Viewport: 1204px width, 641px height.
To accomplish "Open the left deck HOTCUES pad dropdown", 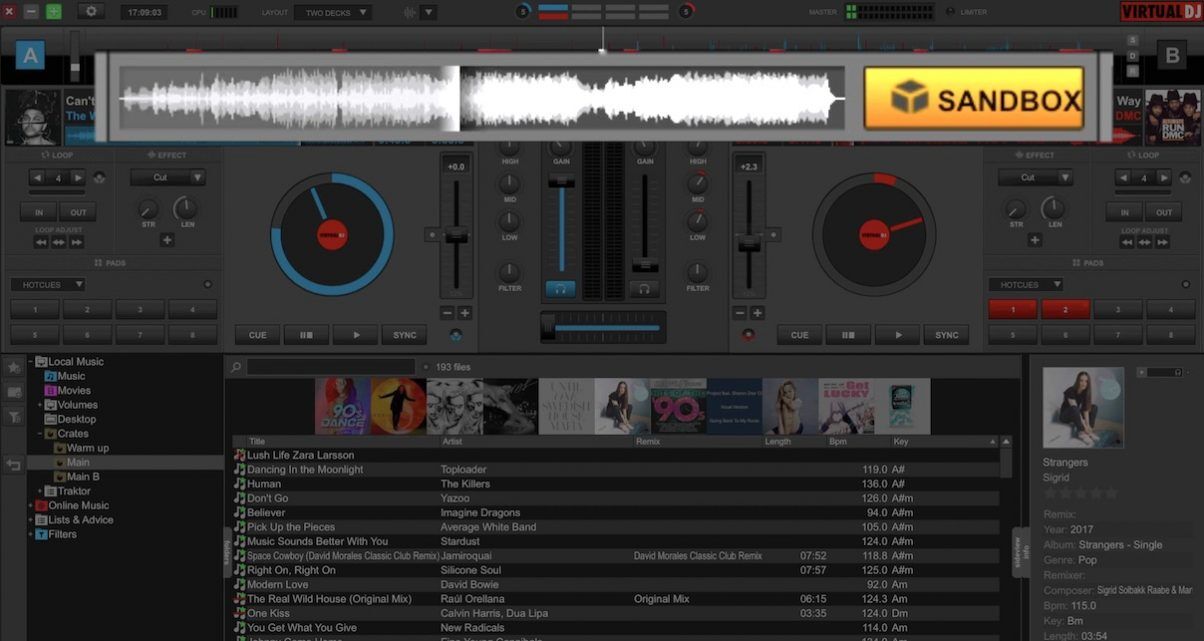I will pos(48,285).
